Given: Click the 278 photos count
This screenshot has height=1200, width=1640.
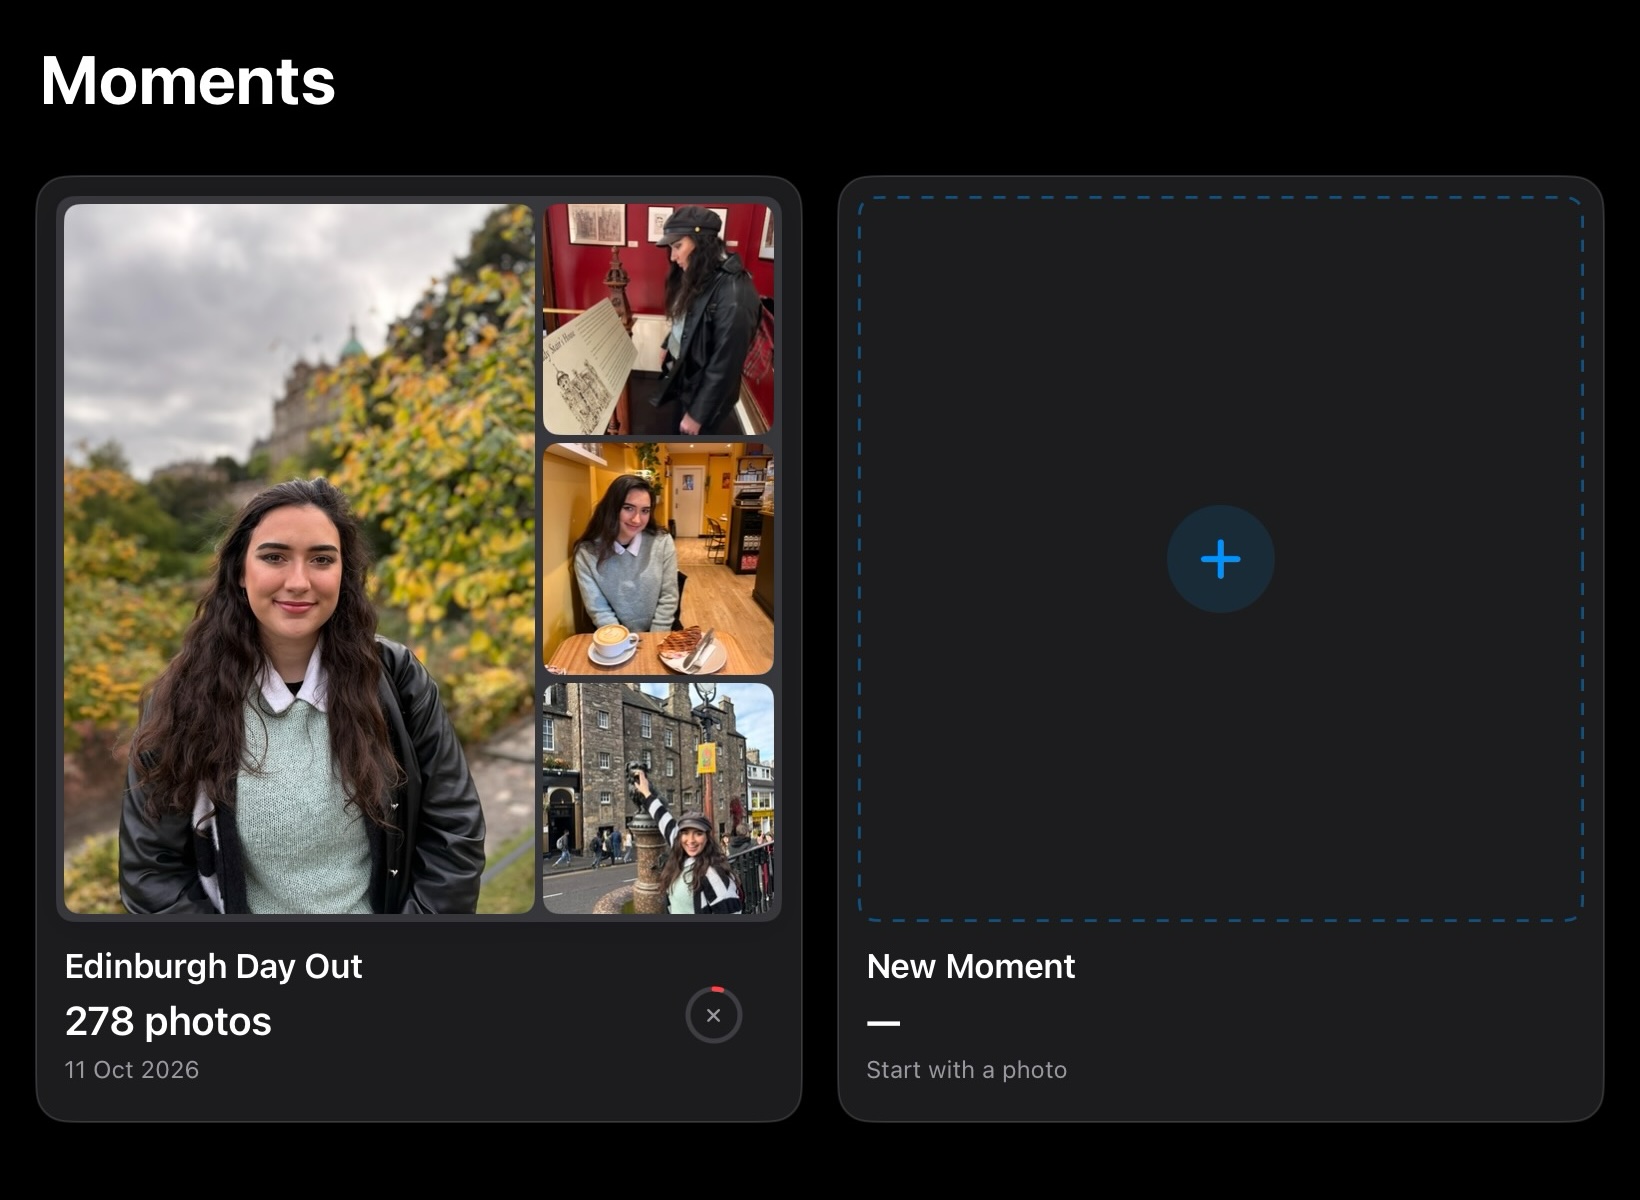Looking at the screenshot, I should [x=168, y=1021].
